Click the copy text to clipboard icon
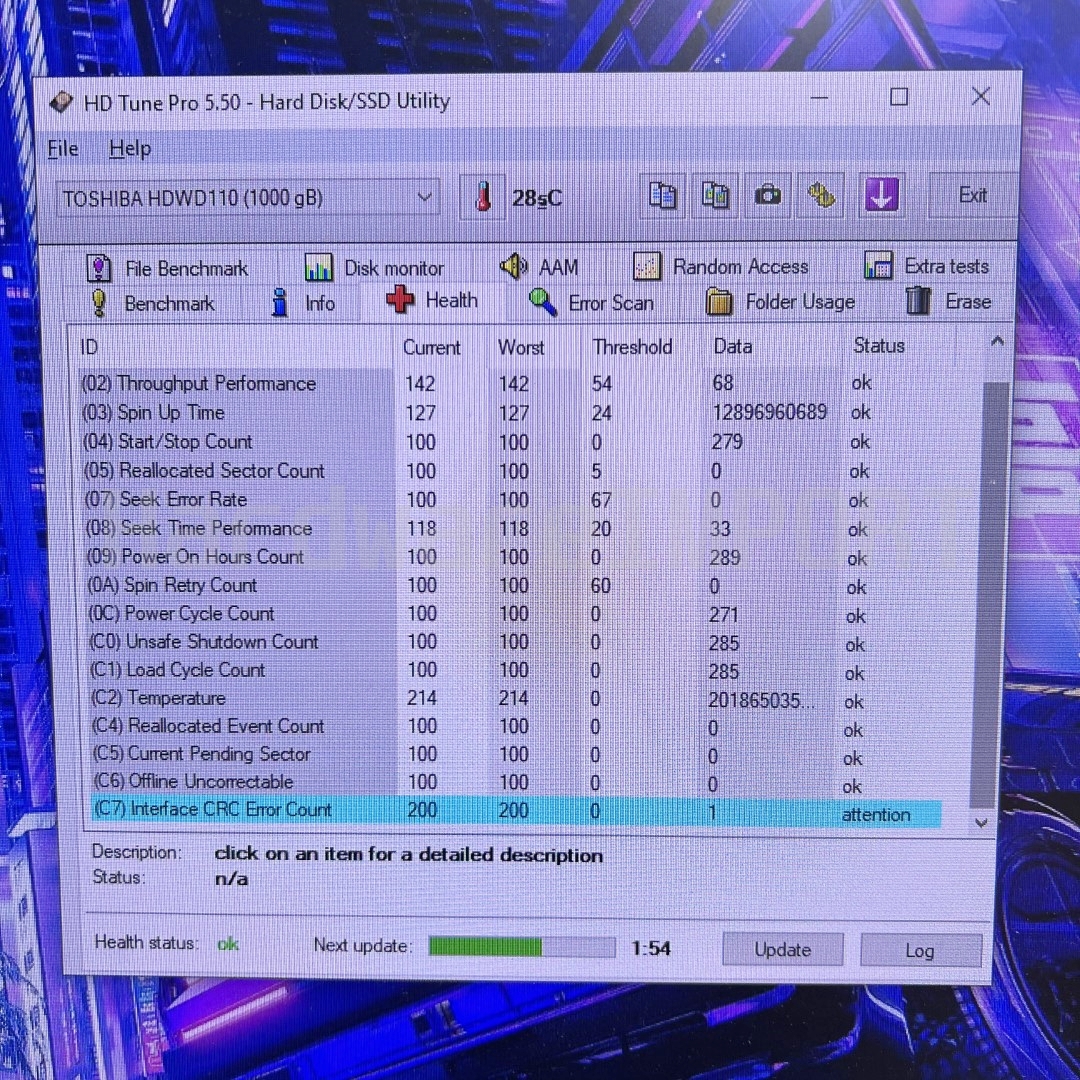This screenshot has width=1080, height=1080. pos(663,195)
